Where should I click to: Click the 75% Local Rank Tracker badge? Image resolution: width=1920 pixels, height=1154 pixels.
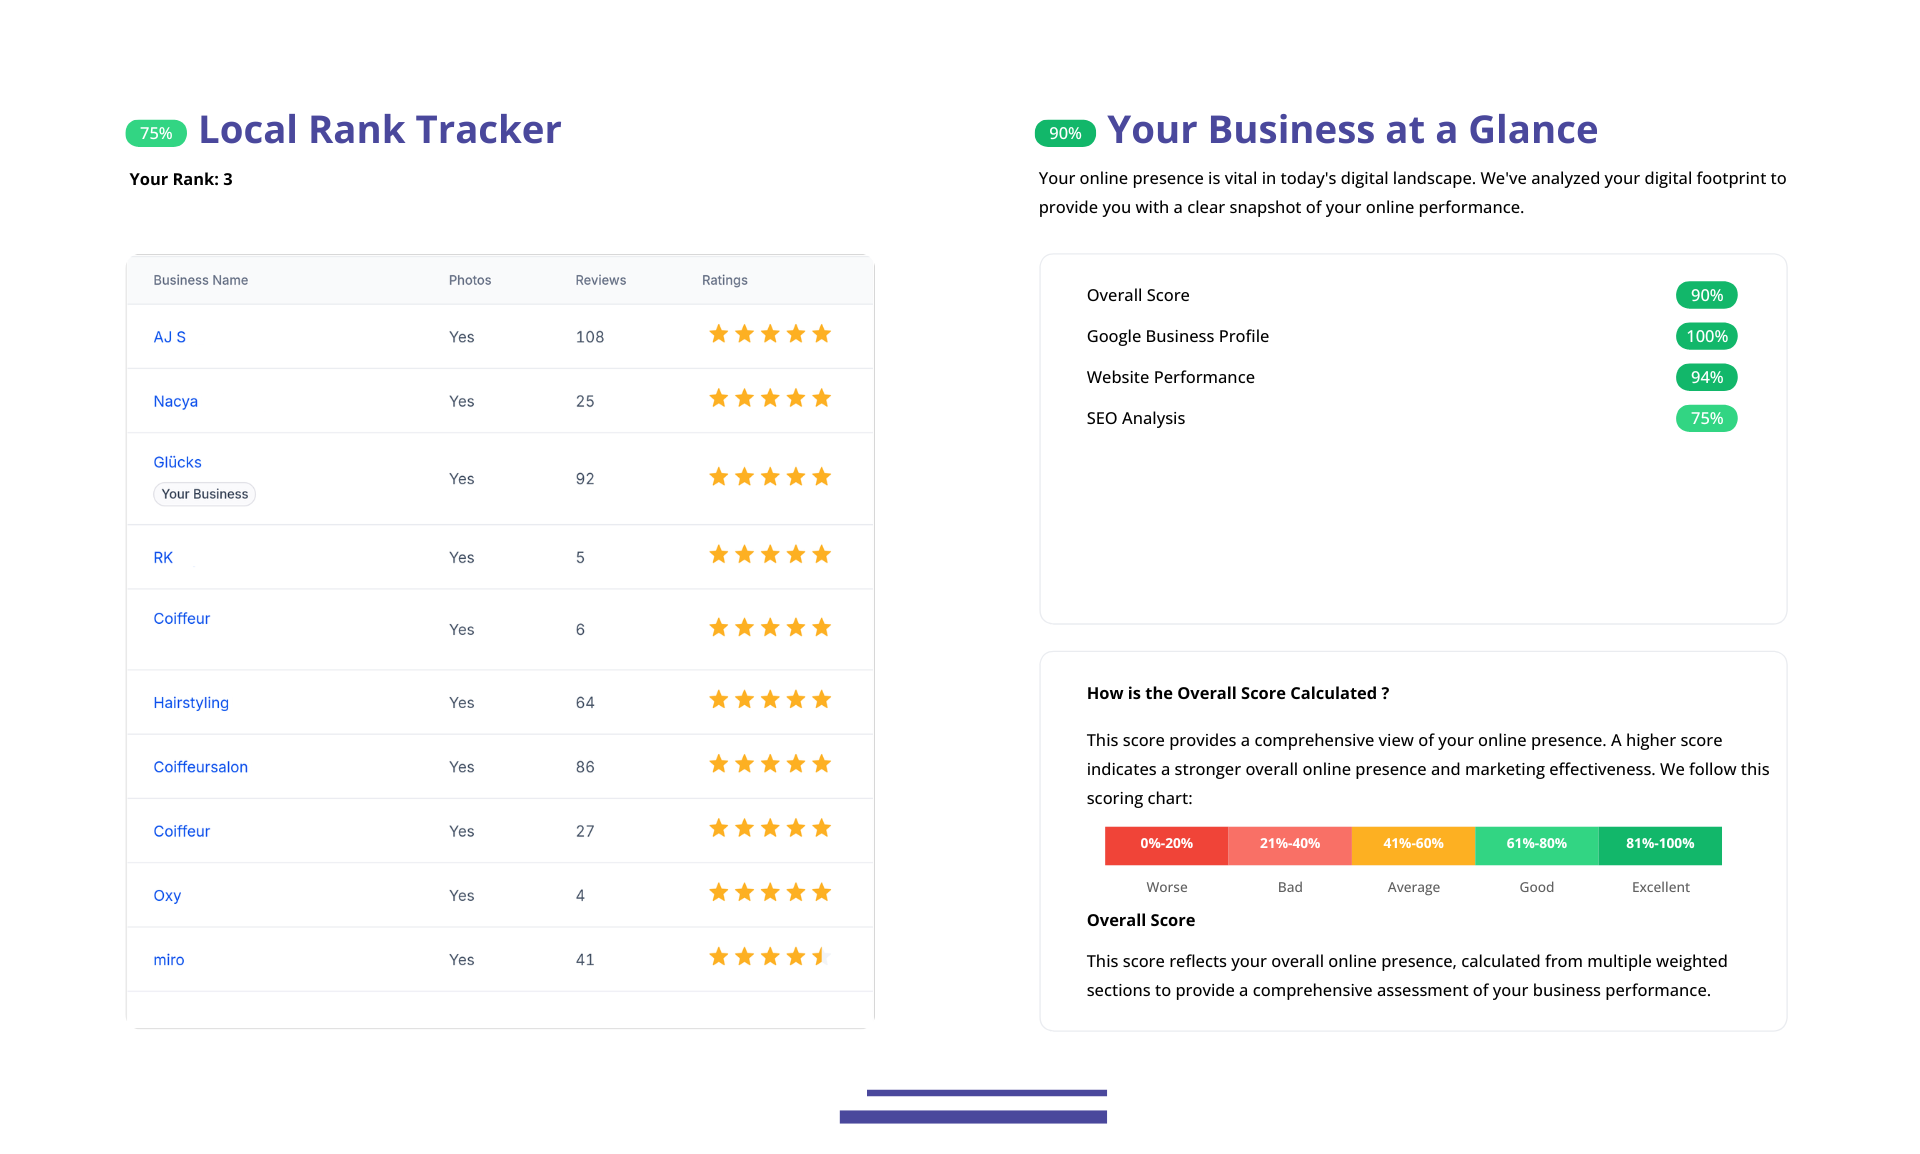156,133
